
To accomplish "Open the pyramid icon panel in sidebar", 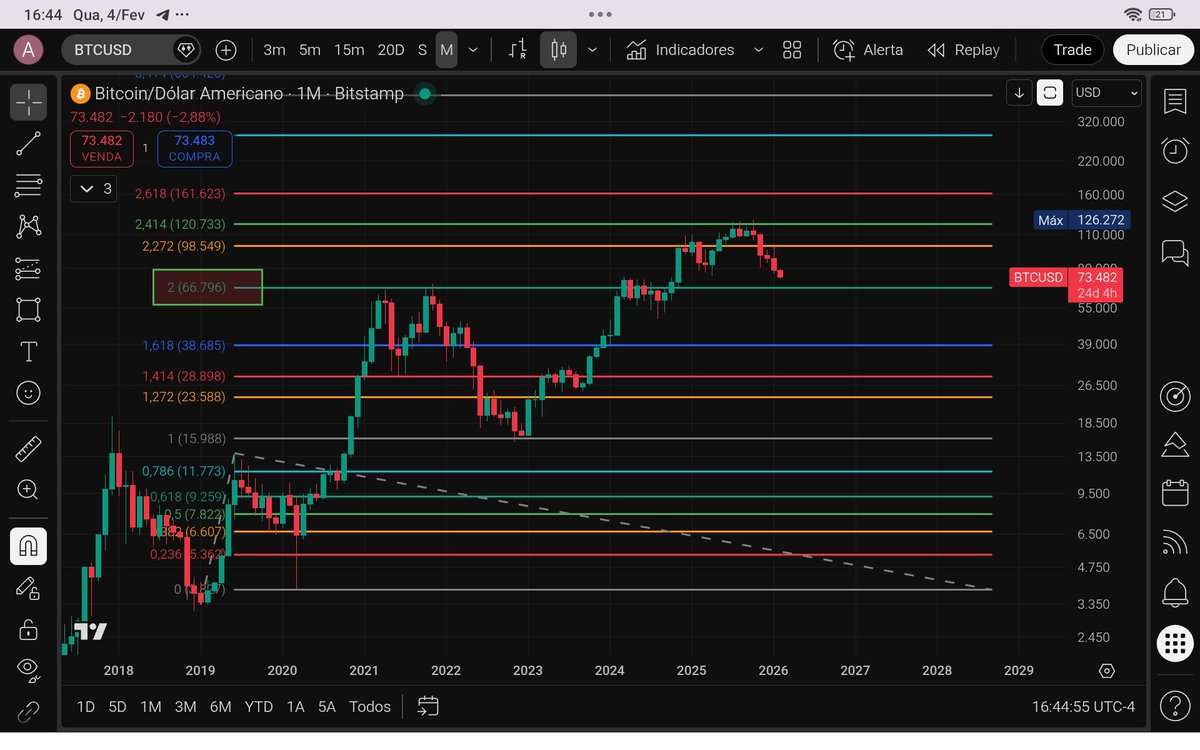I will (1175, 444).
